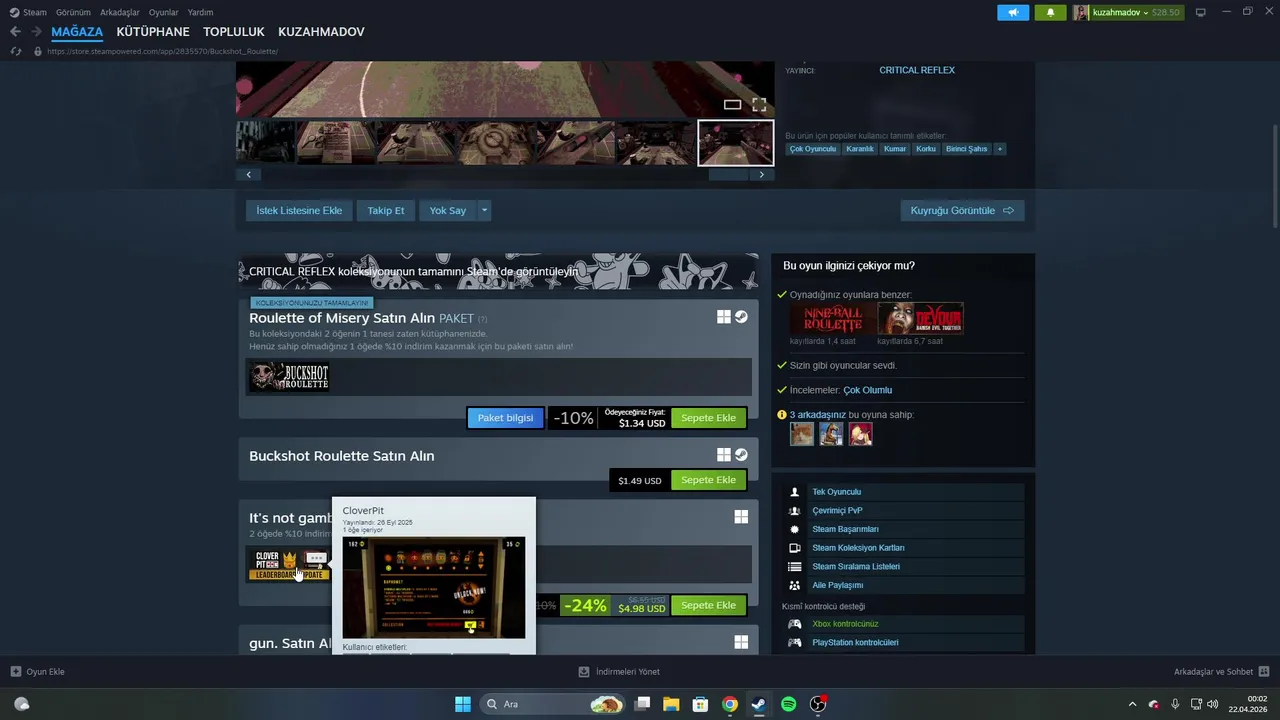Switch to the KÜTÜPHANE tab
This screenshot has width=1280, height=720.
click(153, 32)
